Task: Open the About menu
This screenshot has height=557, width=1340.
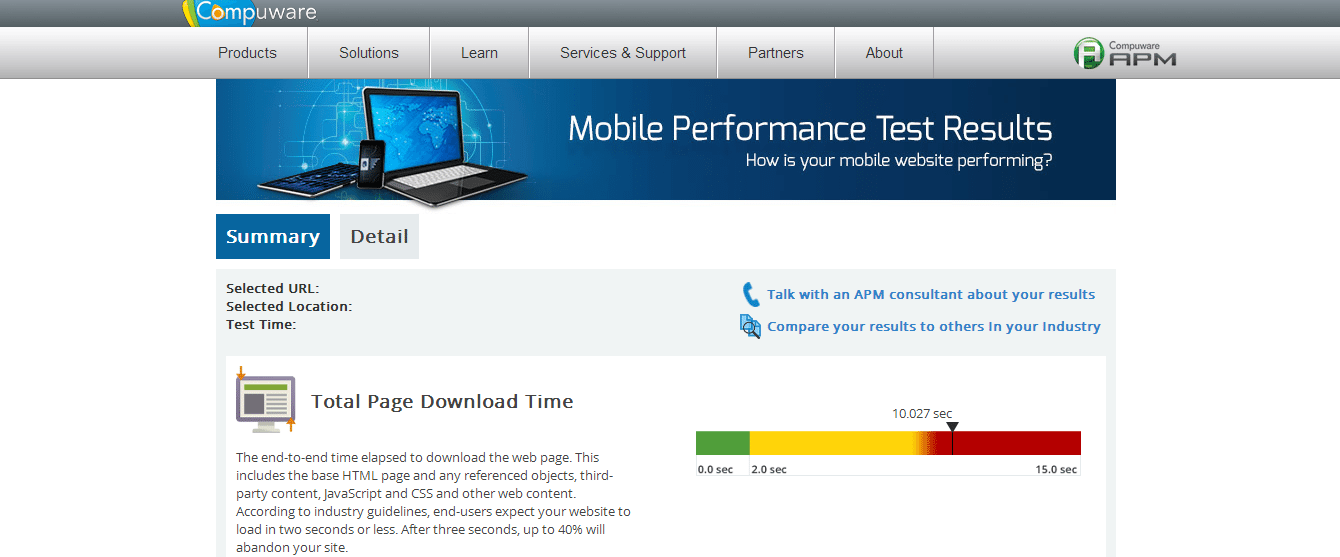Action: pyautogui.click(x=884, y=53)
